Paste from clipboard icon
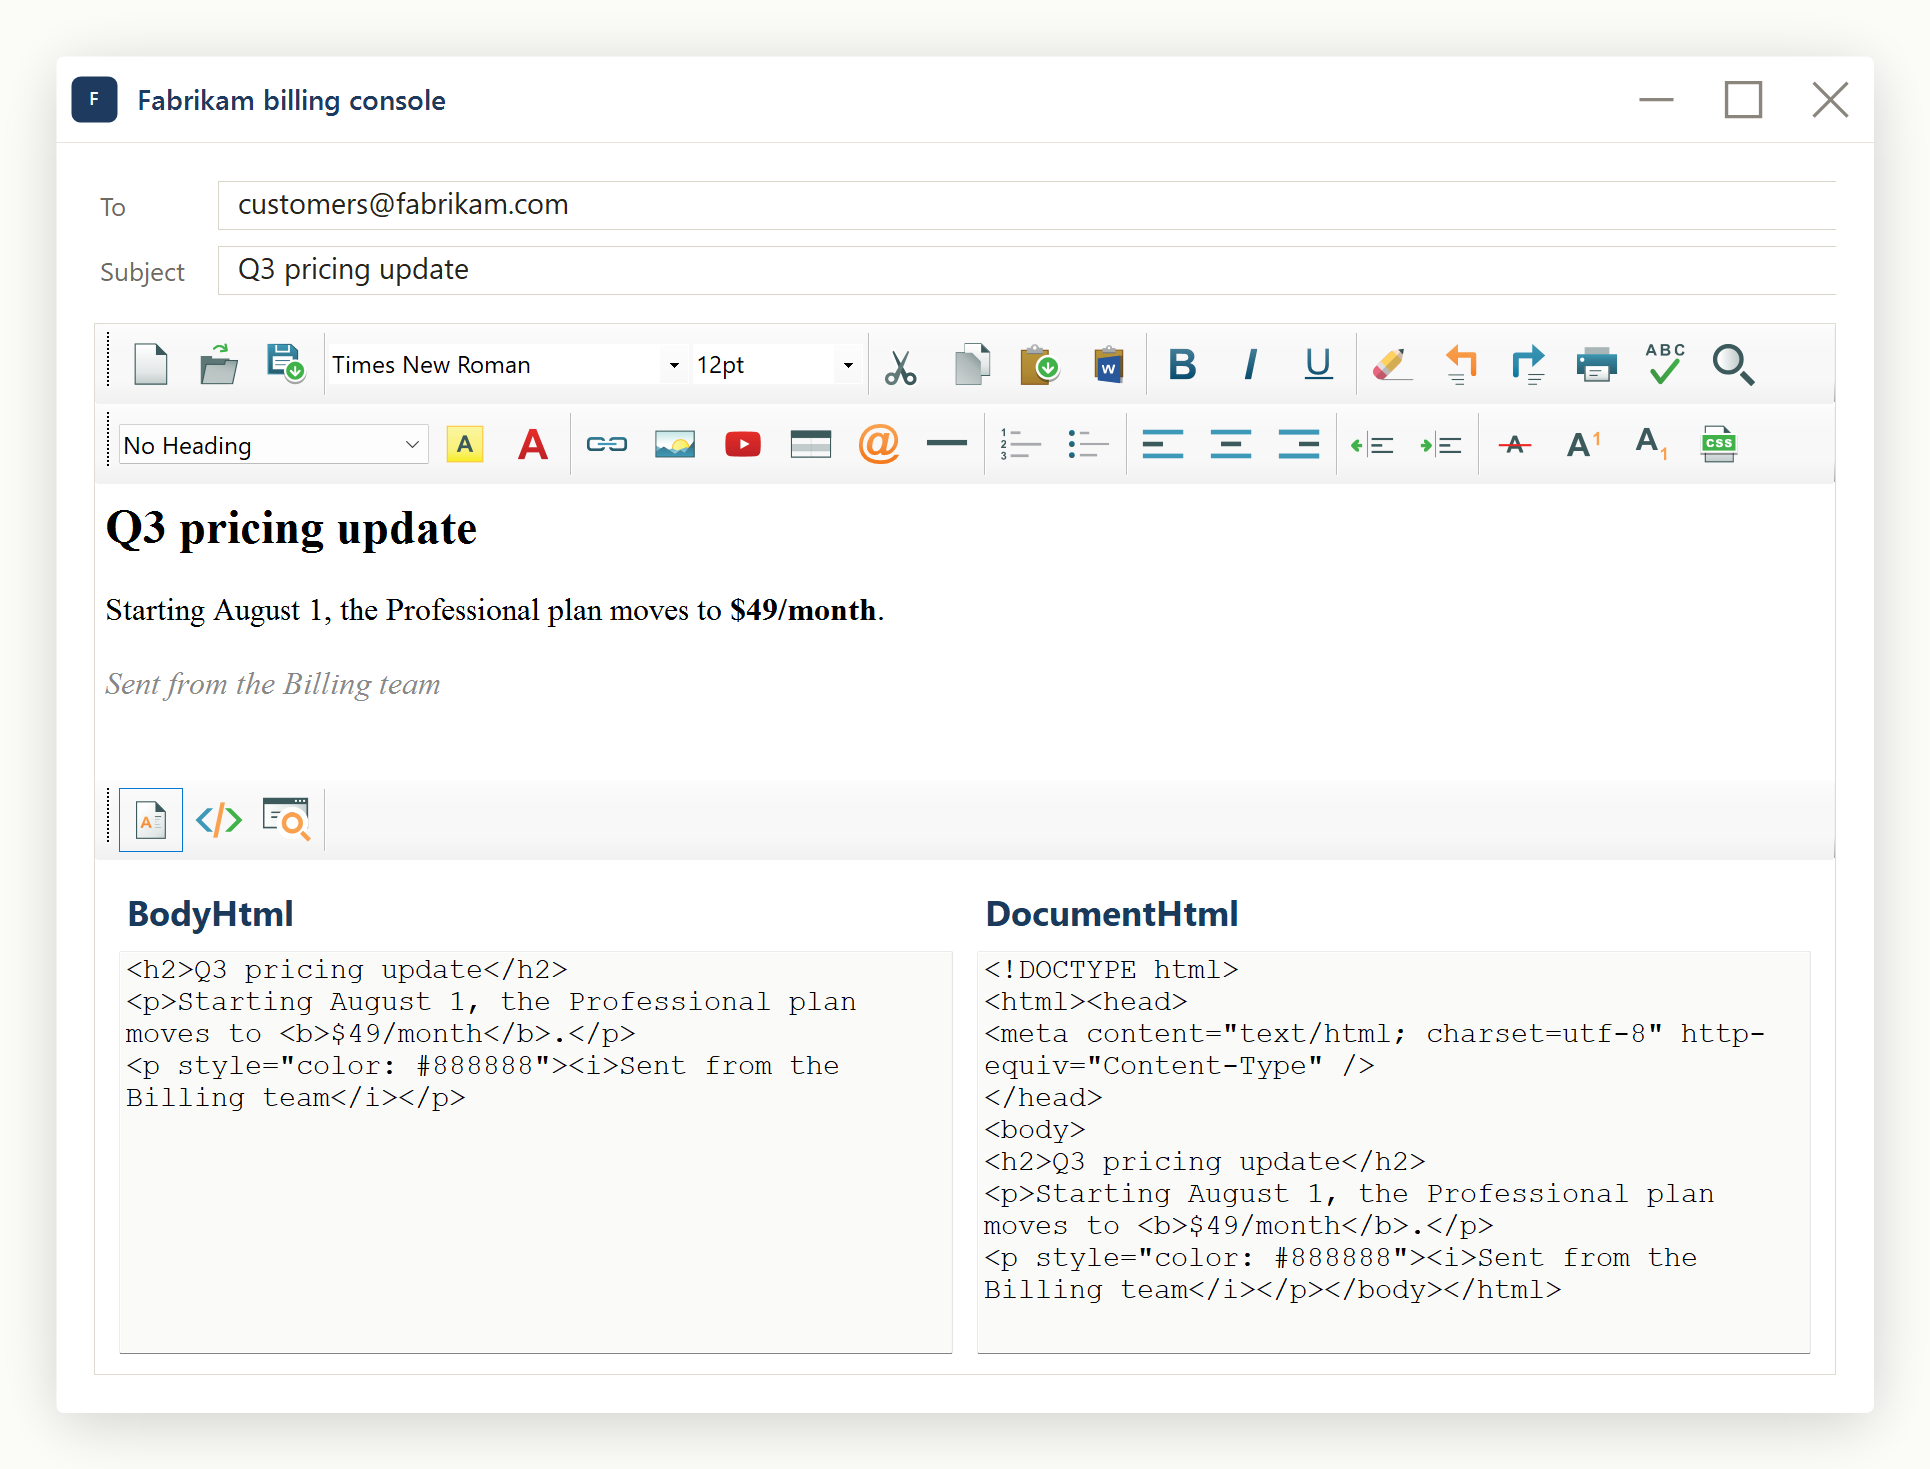 (1040, 365)
